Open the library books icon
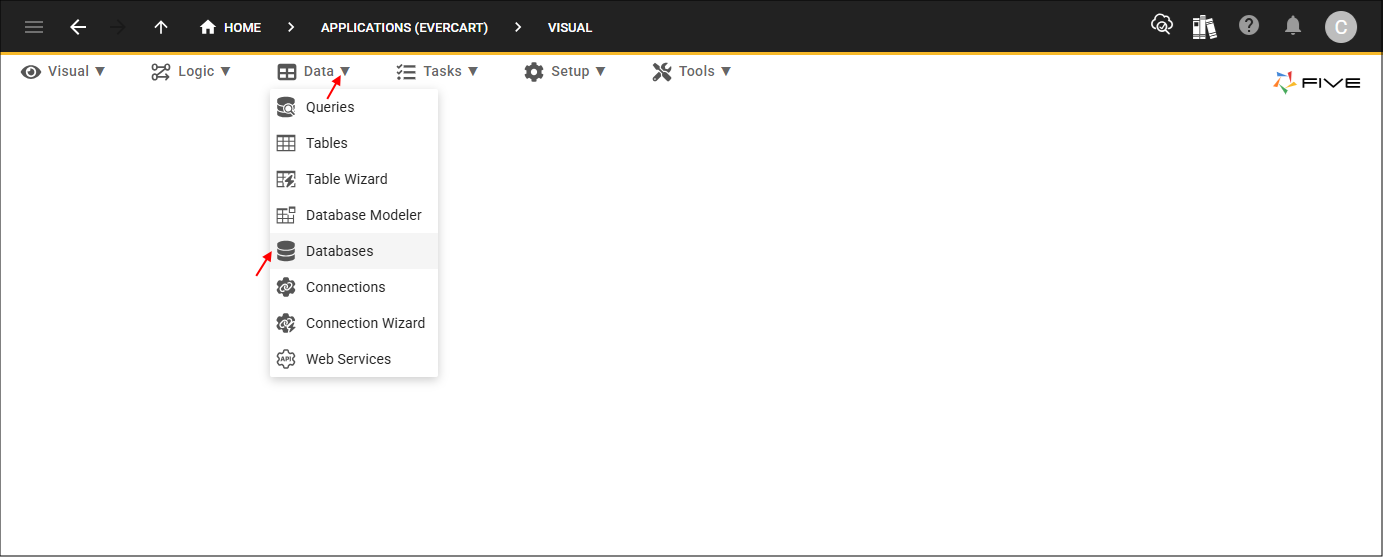The height and width of the screenshot is (557, 1383). 1205,26
